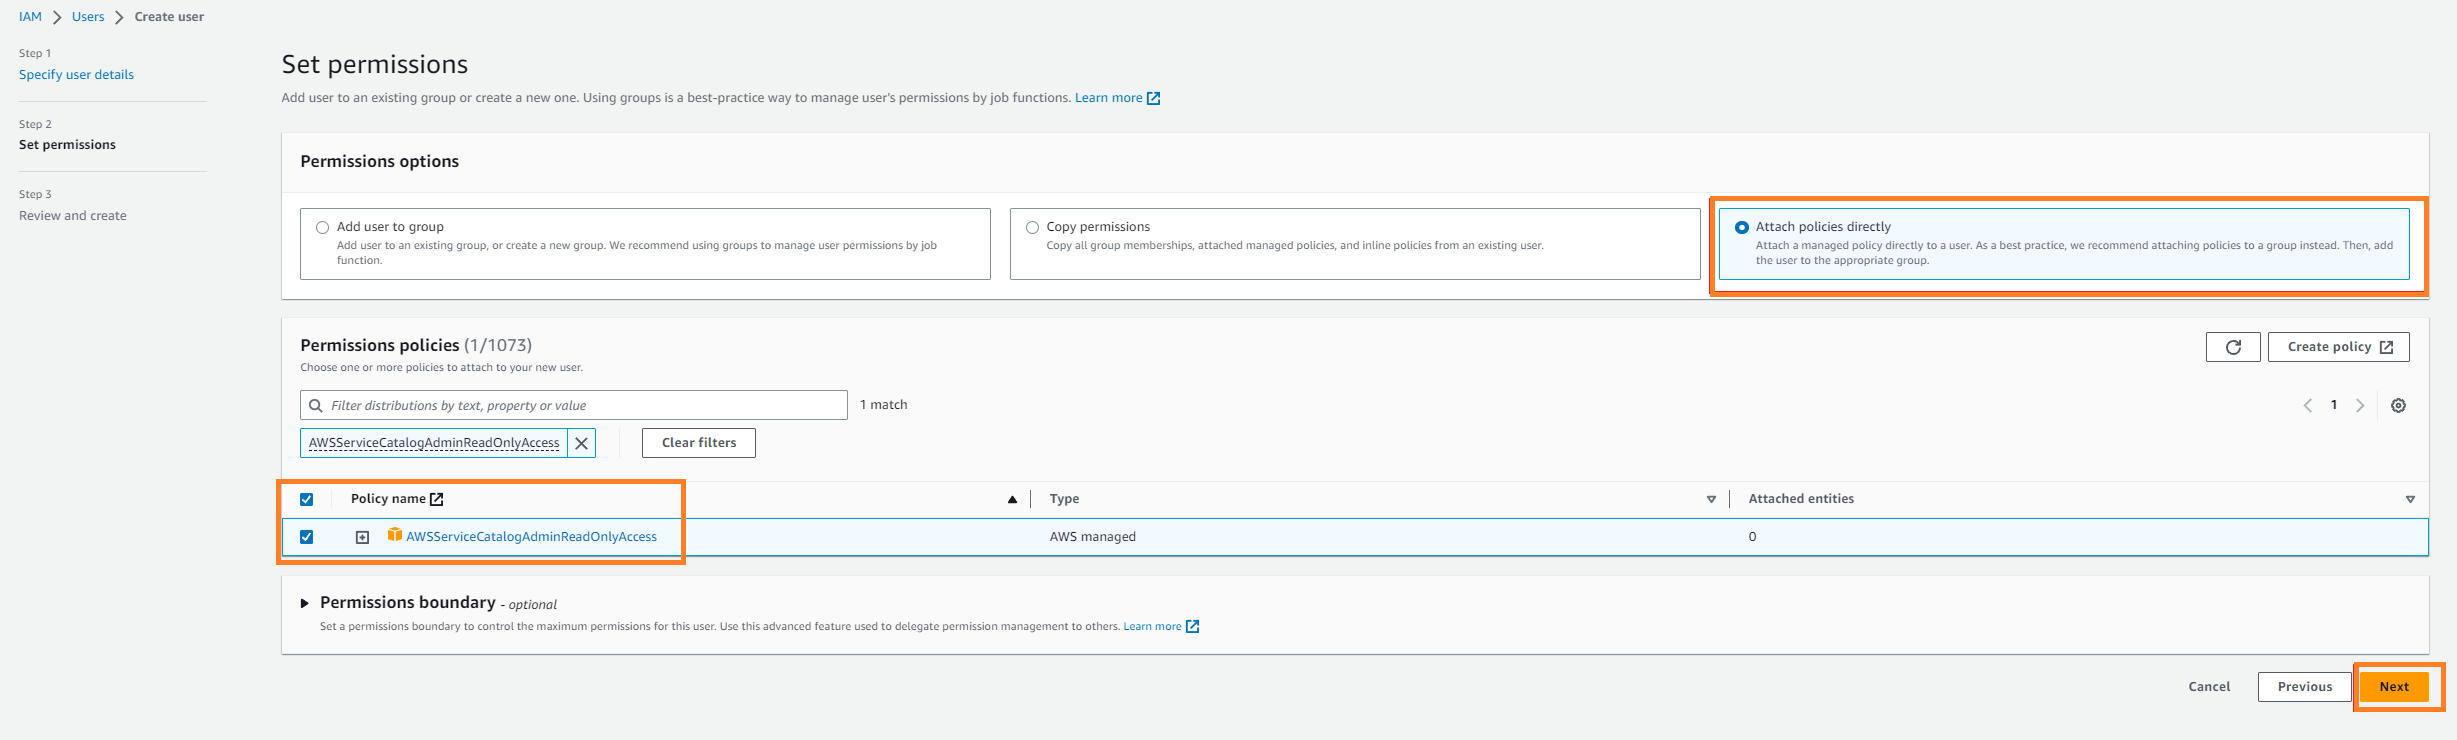
Task: Go to previous page chevron in pagination
Action: pos(2307,405)
